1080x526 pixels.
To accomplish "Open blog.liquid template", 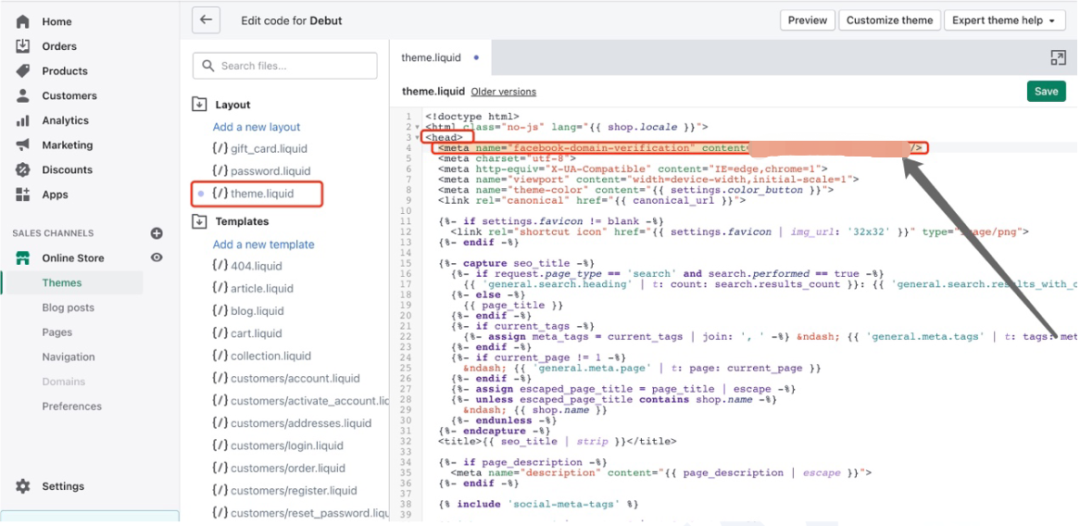I will pyautogui.click(x=247, y=311).
